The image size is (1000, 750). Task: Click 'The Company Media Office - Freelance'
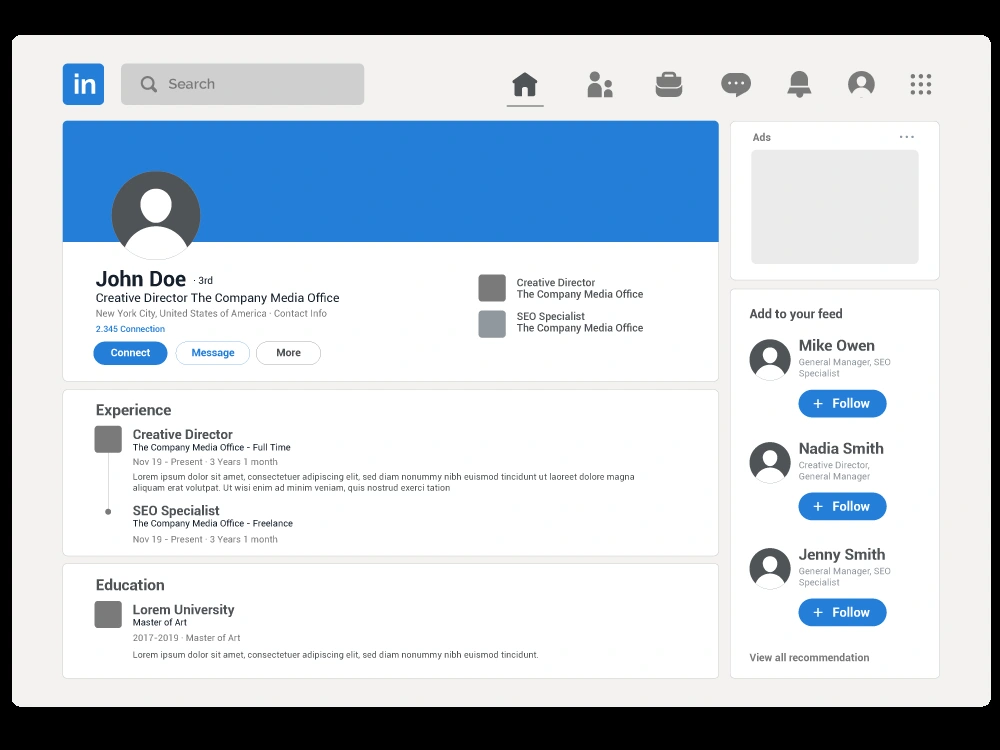pyautogui.click(x=213, y=524)
